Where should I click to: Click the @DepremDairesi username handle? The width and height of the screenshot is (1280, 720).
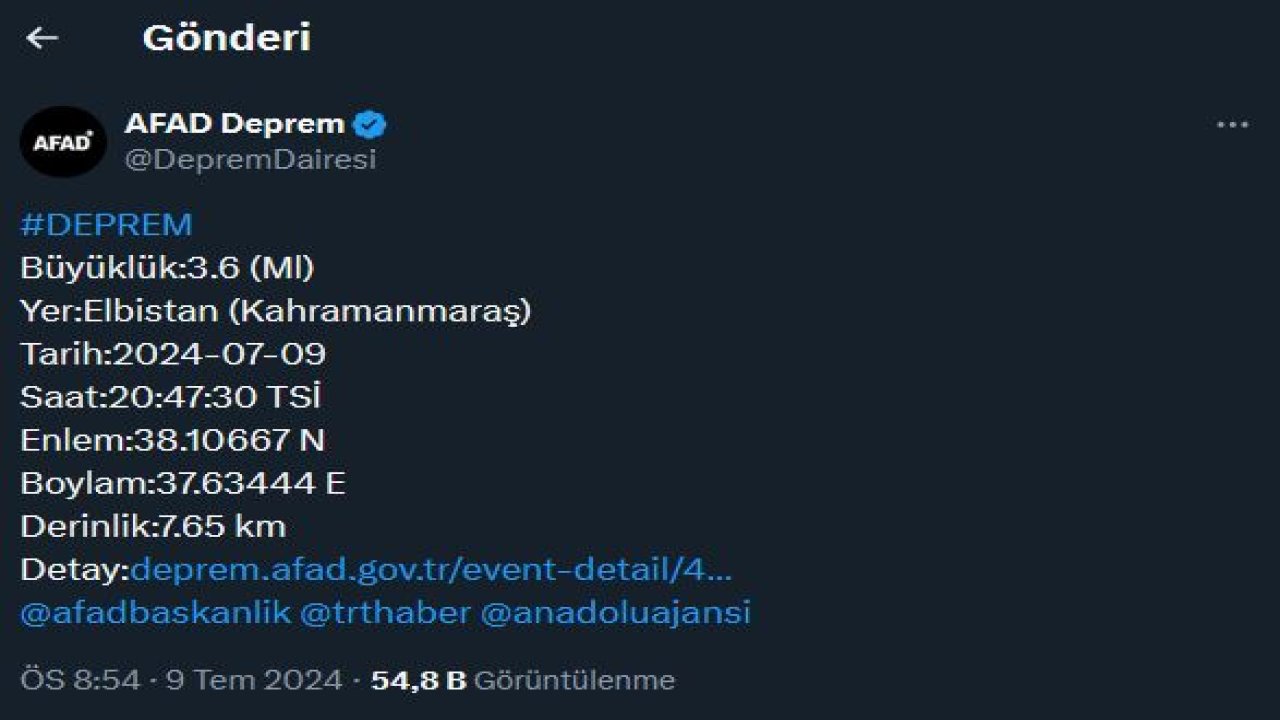click(x=248, y=155)
